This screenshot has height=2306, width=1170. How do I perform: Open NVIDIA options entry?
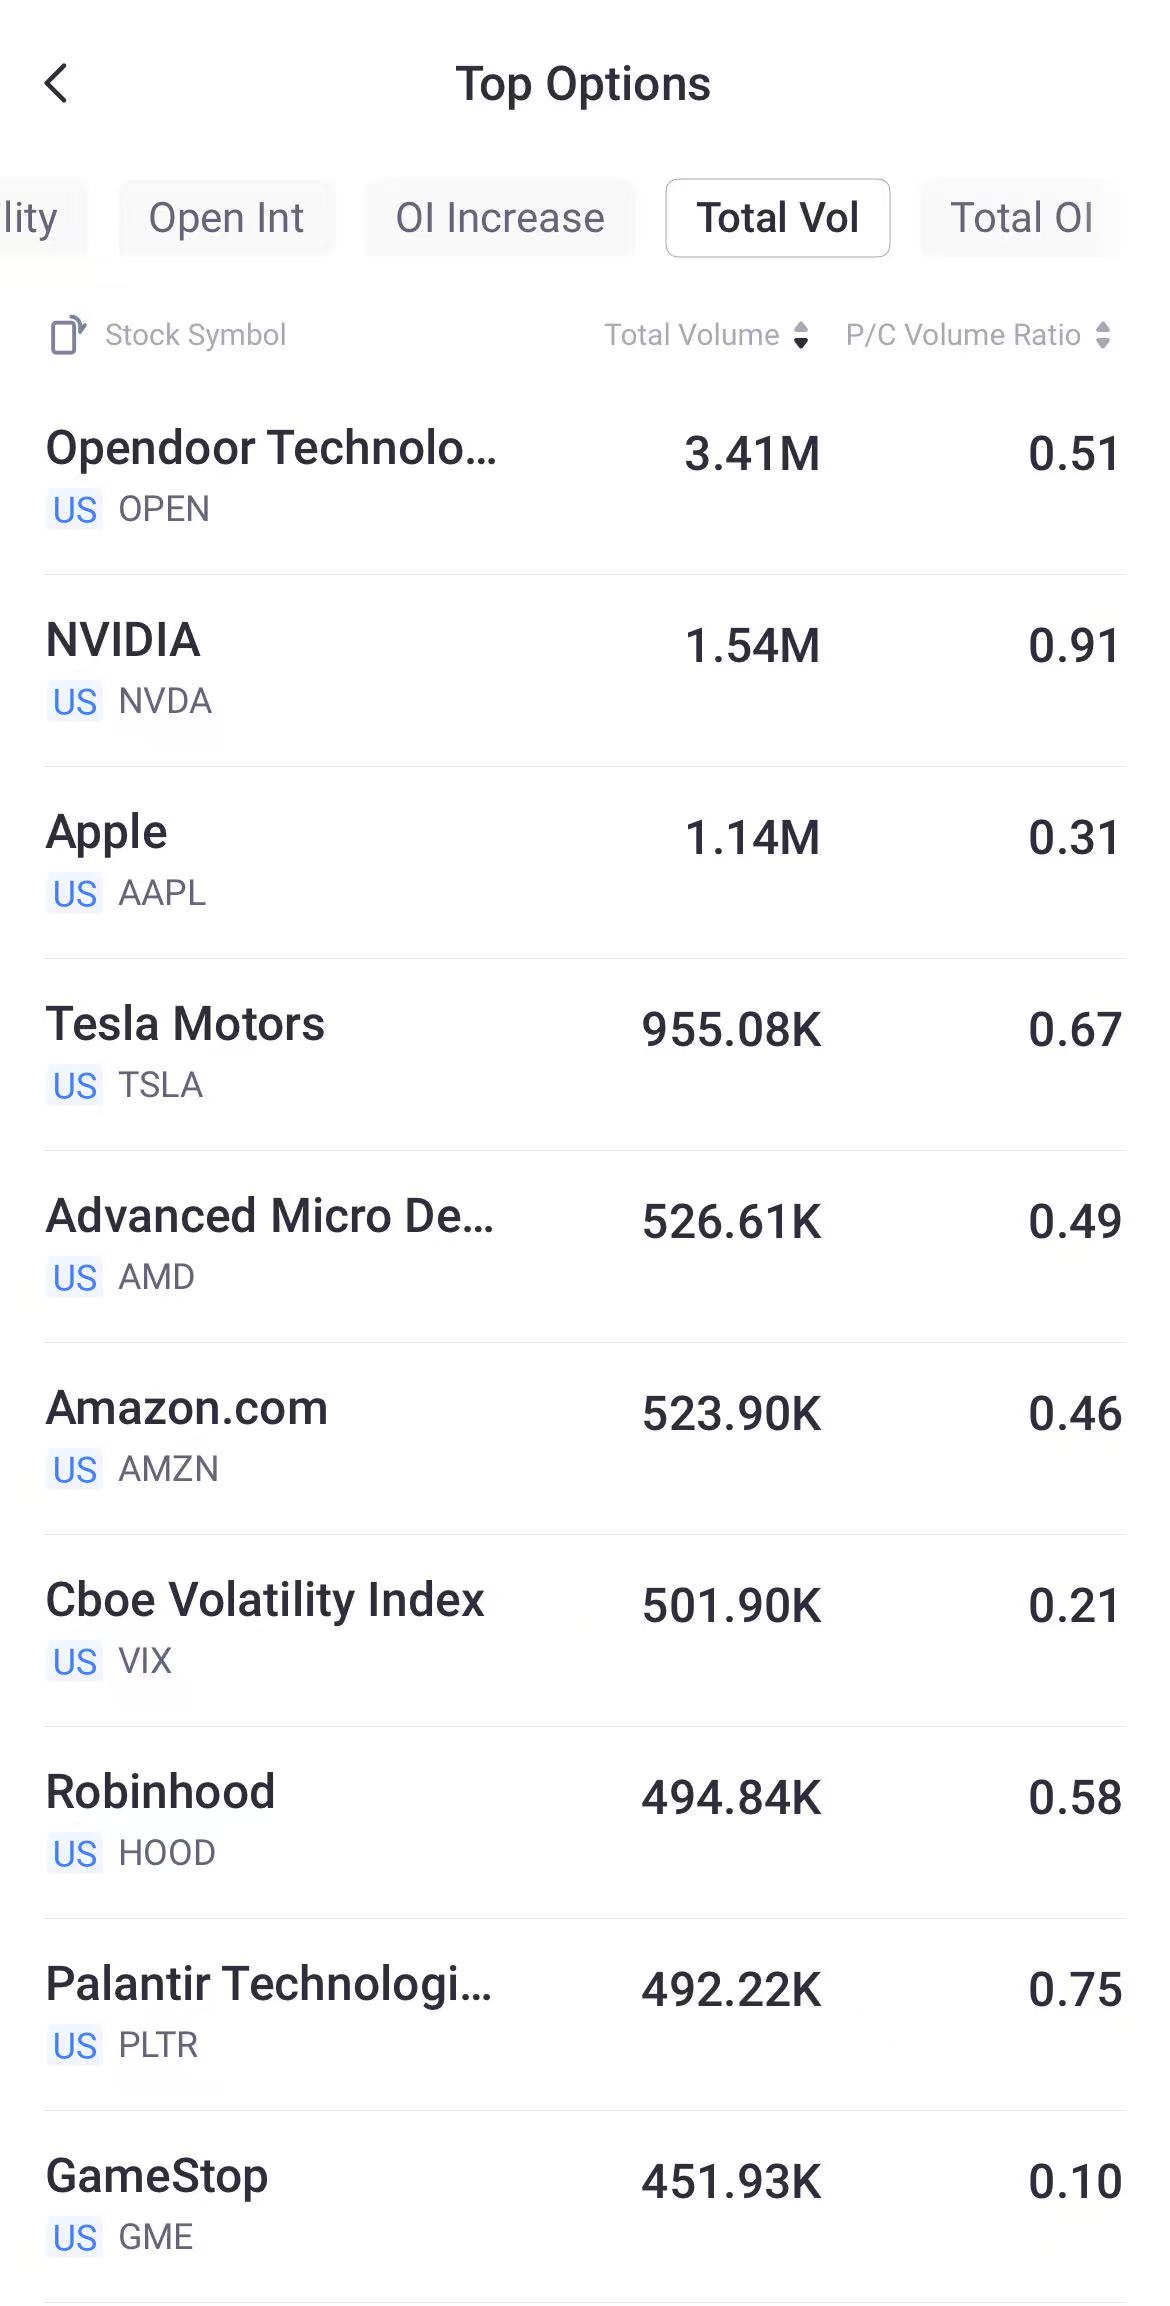[584, 670]
